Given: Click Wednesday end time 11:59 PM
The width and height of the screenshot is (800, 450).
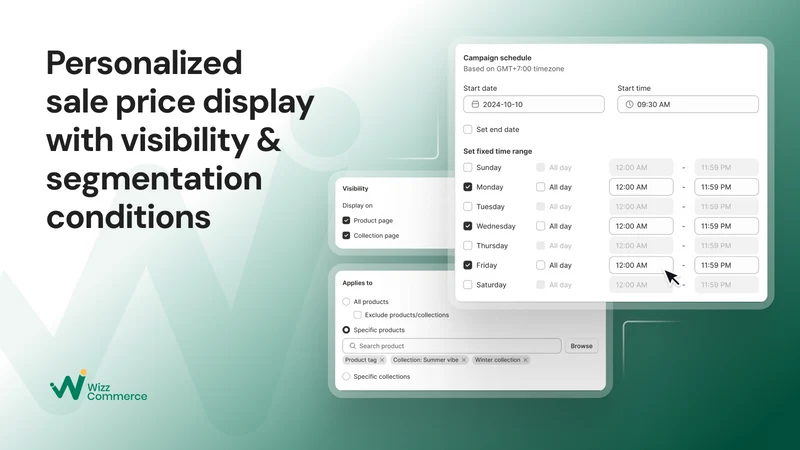Looking at the screenshot, I should click(726, 226).
